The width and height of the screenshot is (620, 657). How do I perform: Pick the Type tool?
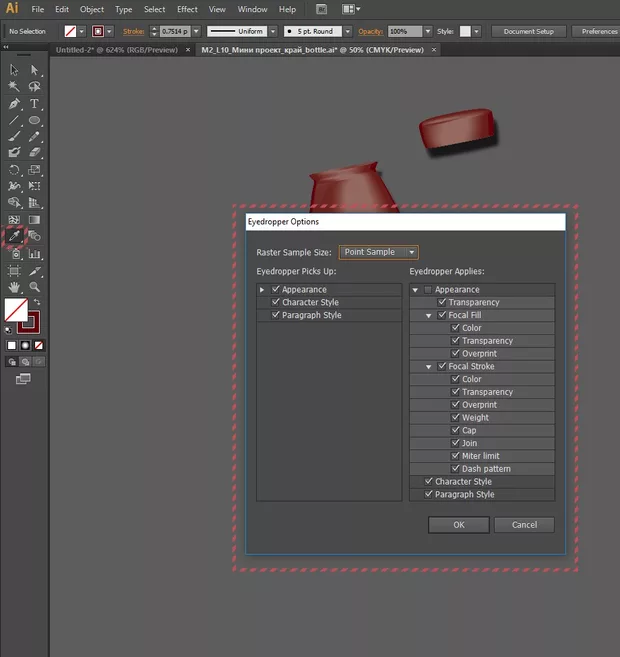[34, 103]
